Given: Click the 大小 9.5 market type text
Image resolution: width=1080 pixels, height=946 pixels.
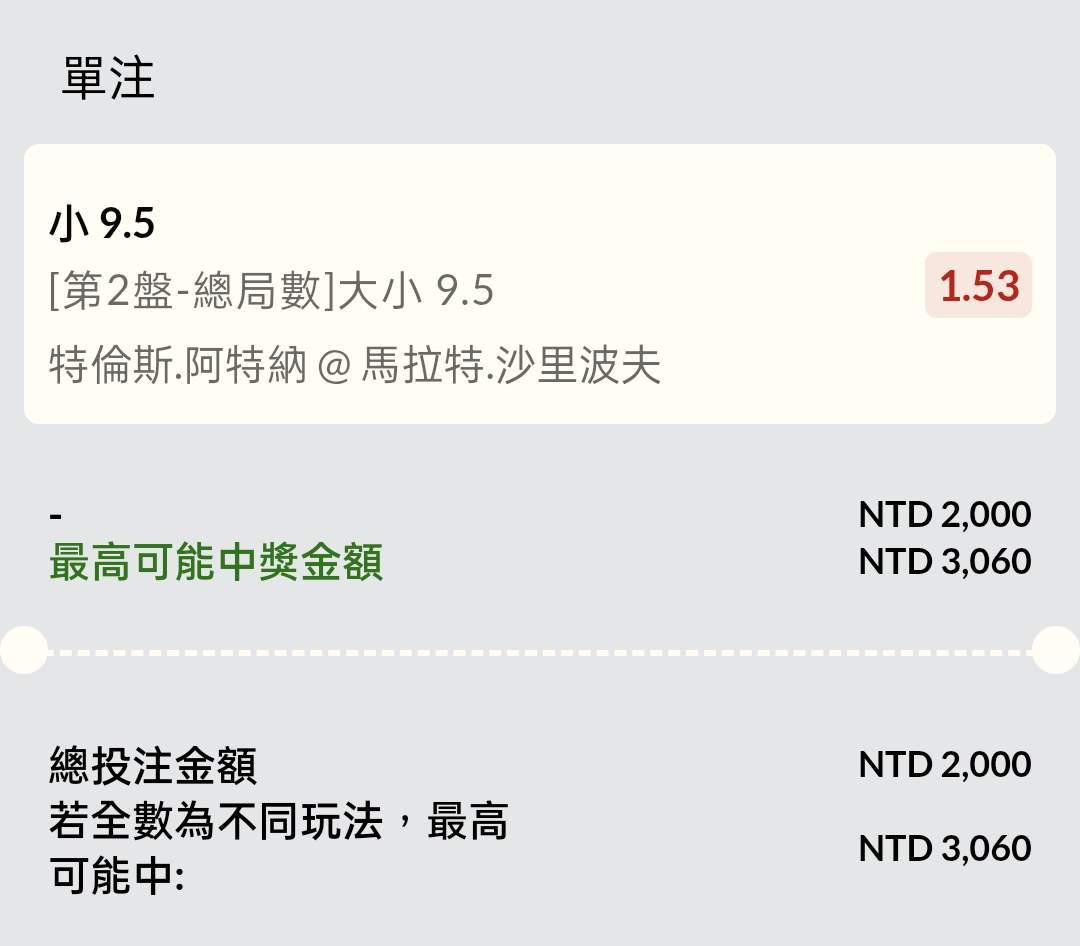Looking at the screenshot, I should pyautogui.click(x=416, y=292).
